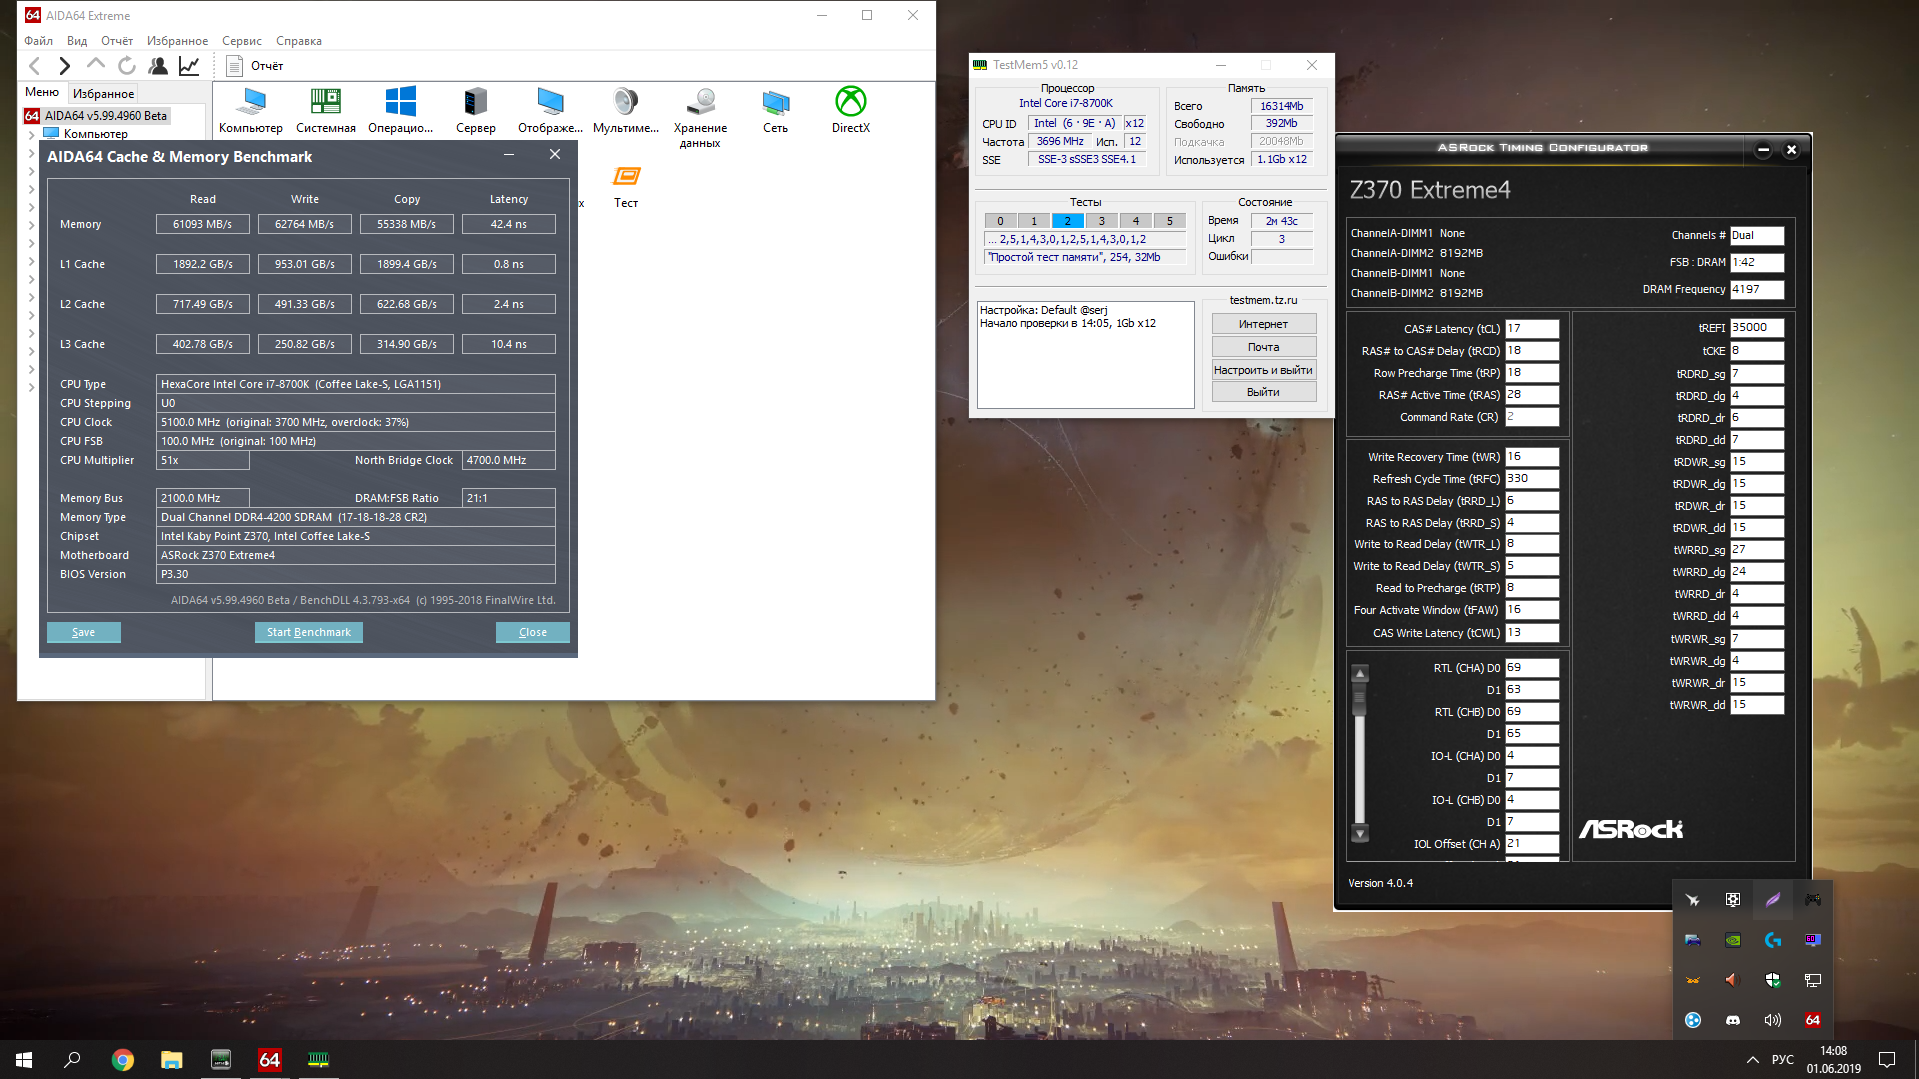
Task: Click the ASRock timing panel scrollbar thumb
Action: pos(1360,700)
